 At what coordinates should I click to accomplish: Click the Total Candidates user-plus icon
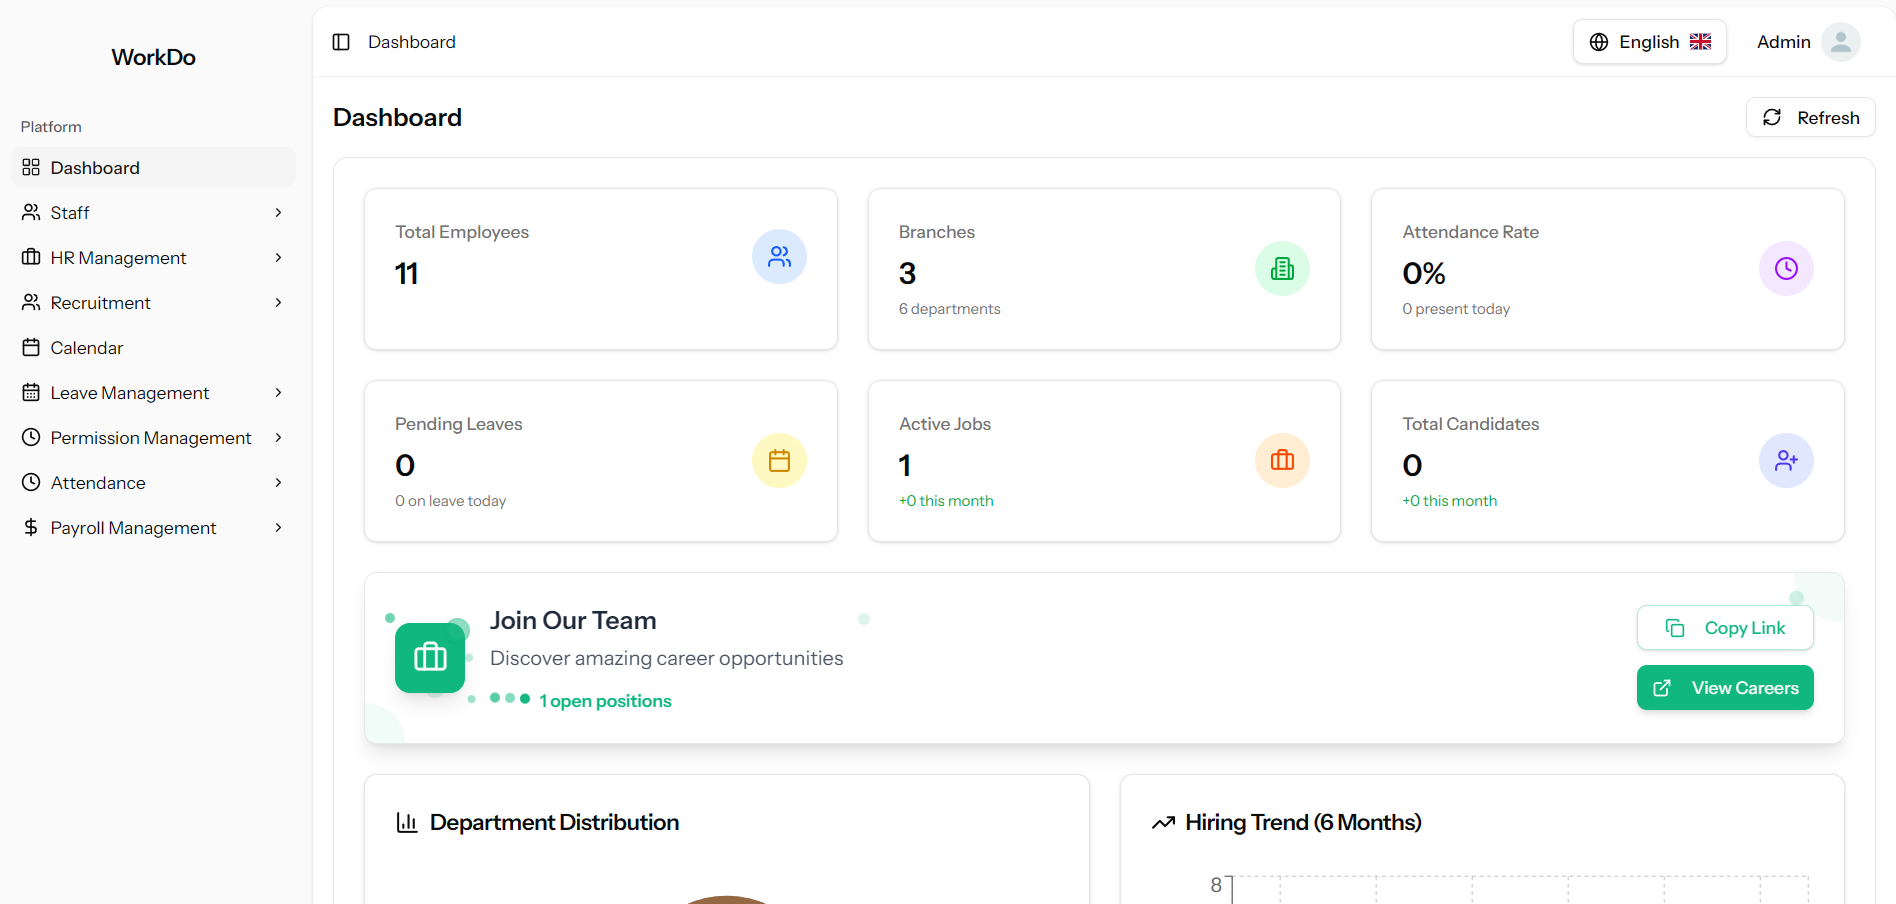[x=1786, y=461]
